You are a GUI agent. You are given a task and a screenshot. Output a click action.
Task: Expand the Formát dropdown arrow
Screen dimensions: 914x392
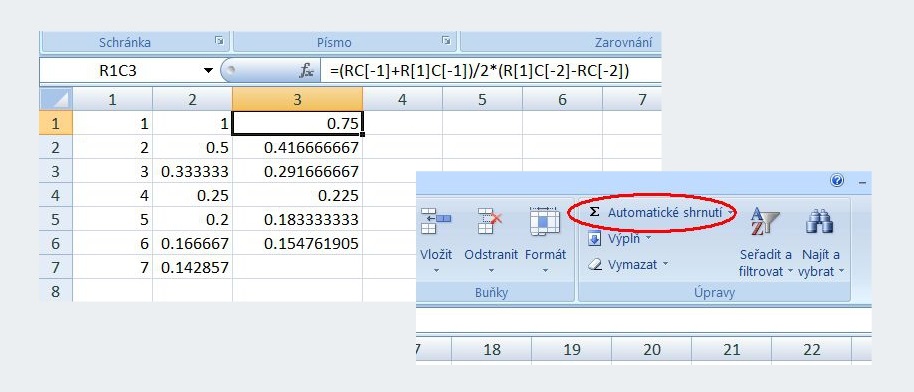(x=546, y=271)
